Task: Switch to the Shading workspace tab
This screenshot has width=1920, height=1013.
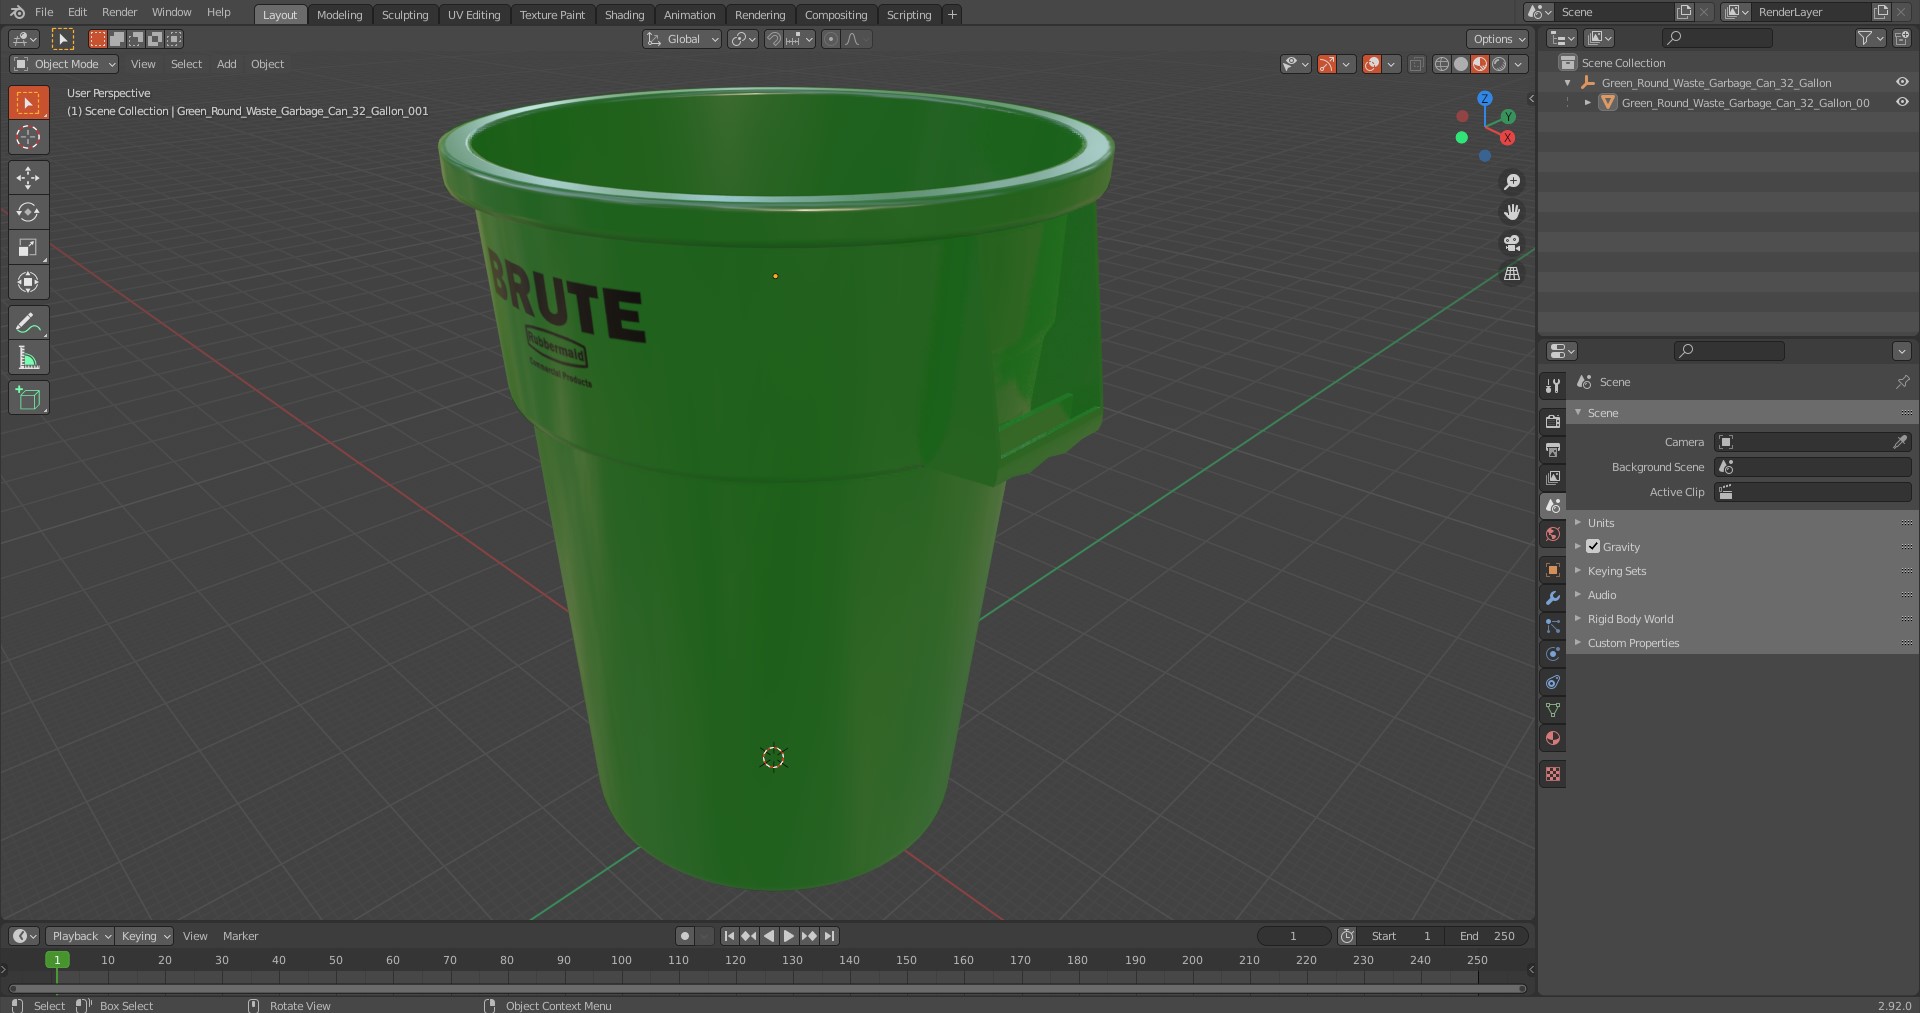Action: [624, 14]
